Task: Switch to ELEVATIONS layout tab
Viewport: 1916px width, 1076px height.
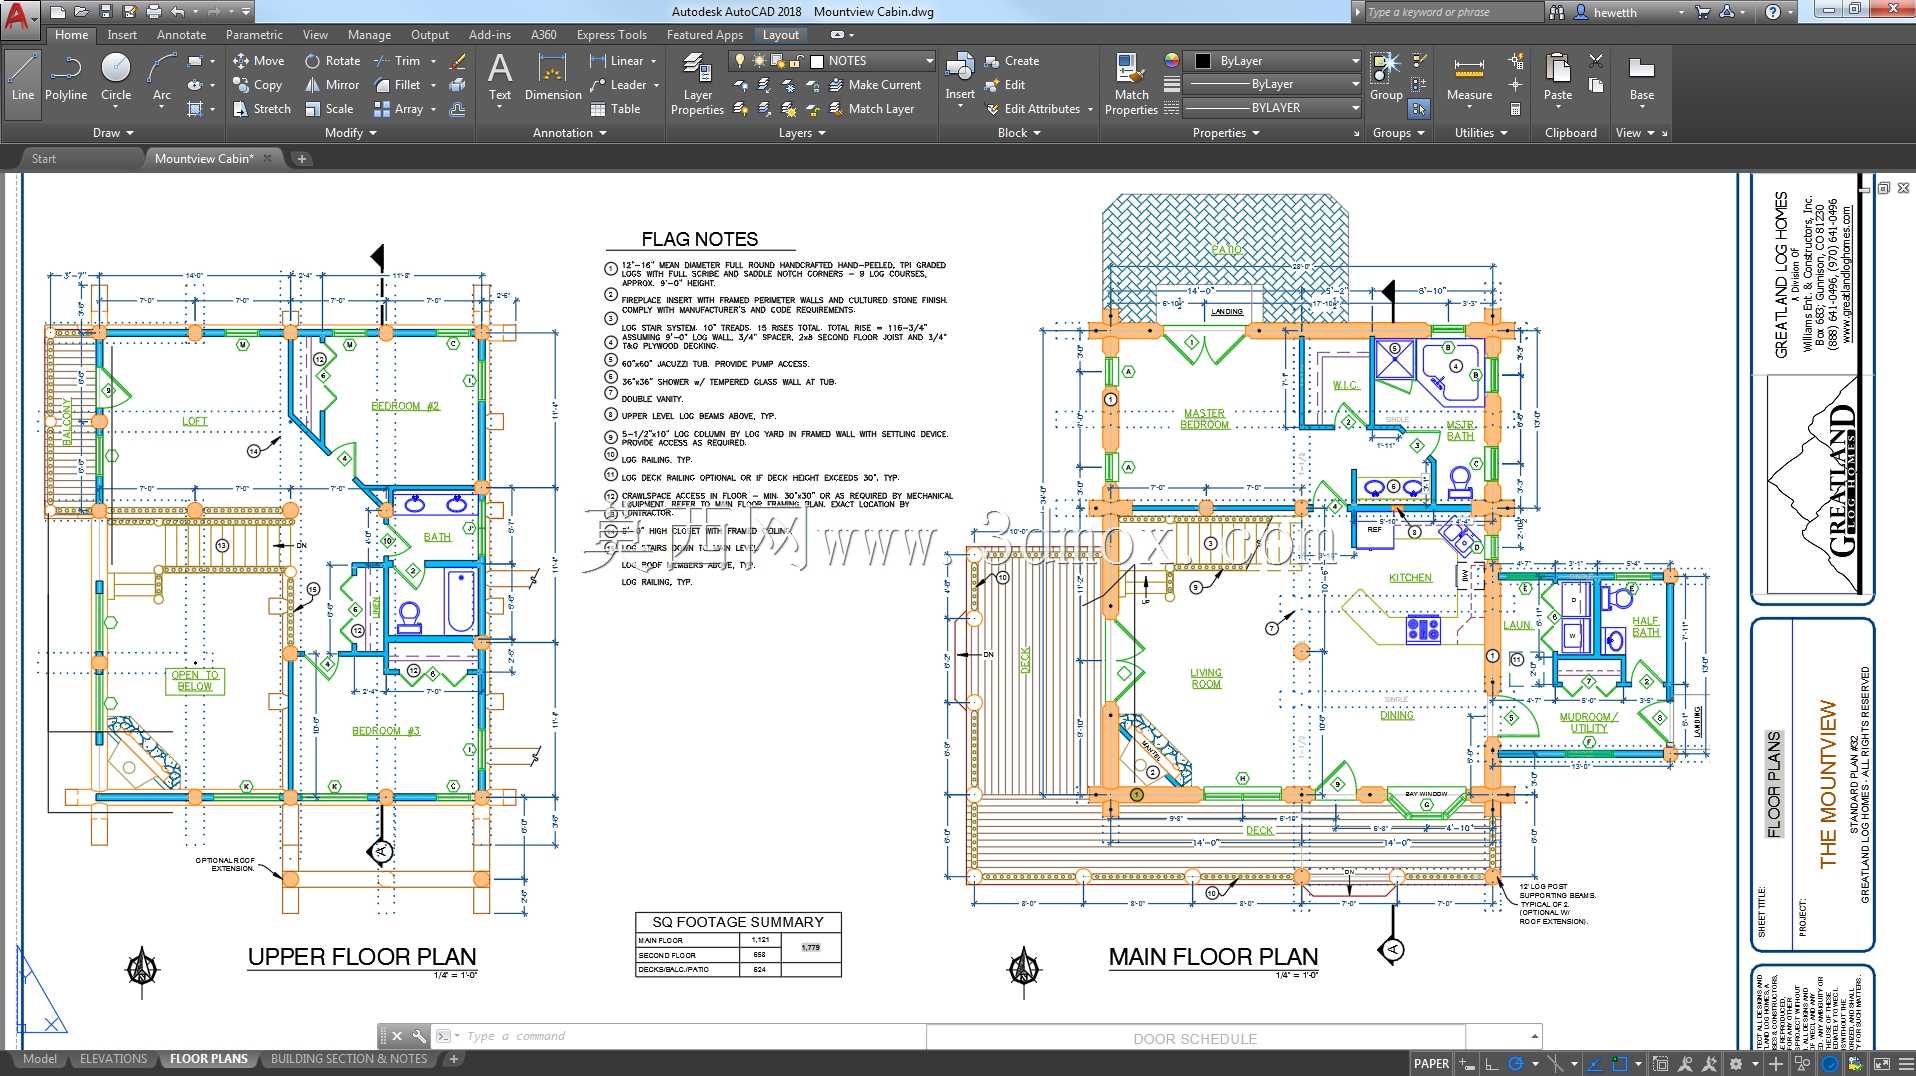Action: pyautogui.click(x=113, y=1059)
